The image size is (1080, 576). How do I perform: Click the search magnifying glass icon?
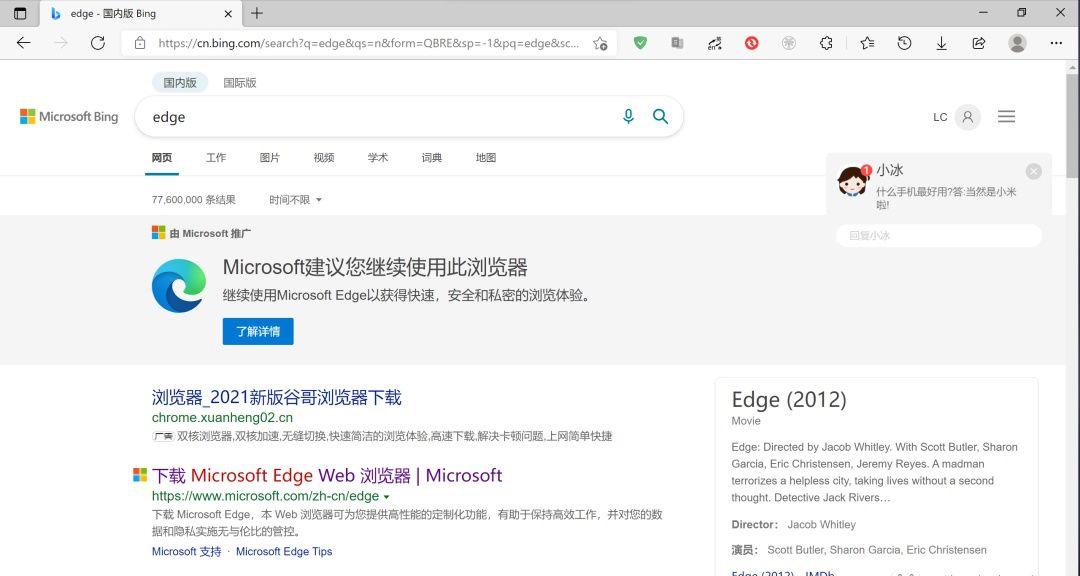coord(660,116)
